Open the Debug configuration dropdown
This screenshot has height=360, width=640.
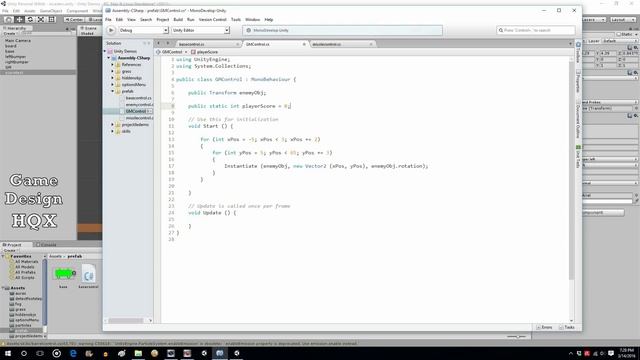point(143,30)
